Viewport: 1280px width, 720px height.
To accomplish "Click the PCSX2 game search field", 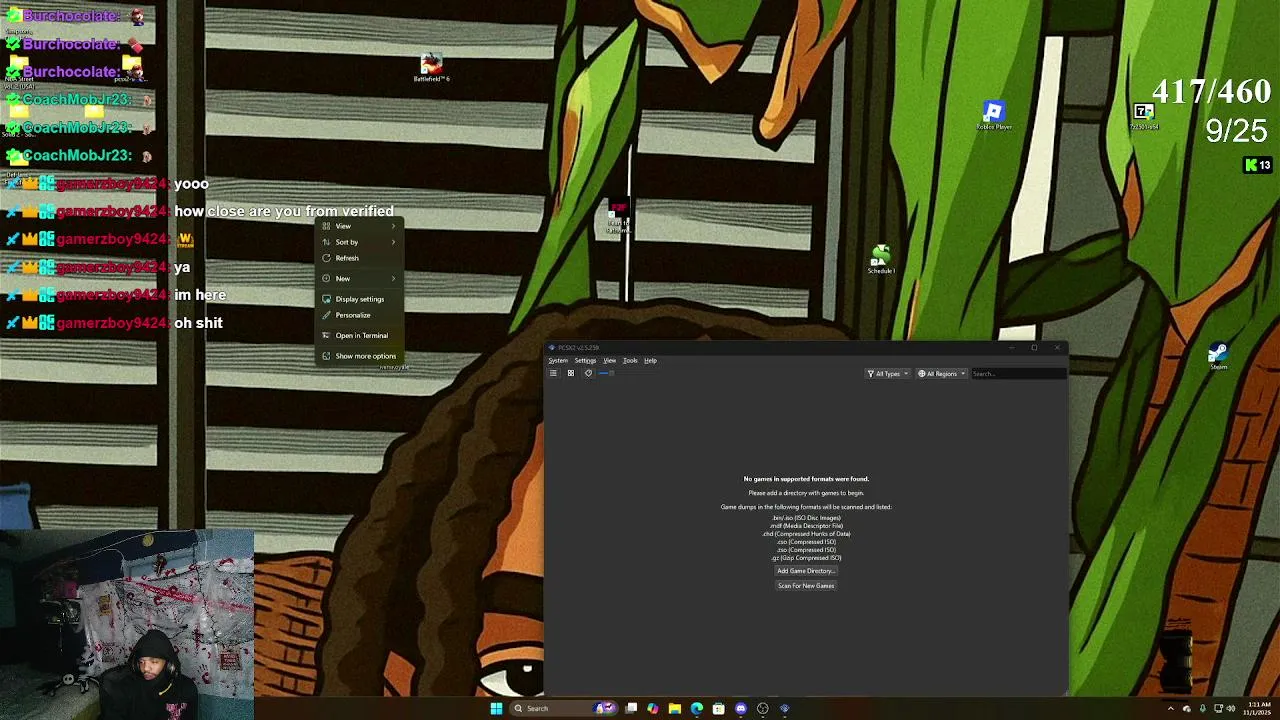I will pyautogui.click(x=1018, y=374).
